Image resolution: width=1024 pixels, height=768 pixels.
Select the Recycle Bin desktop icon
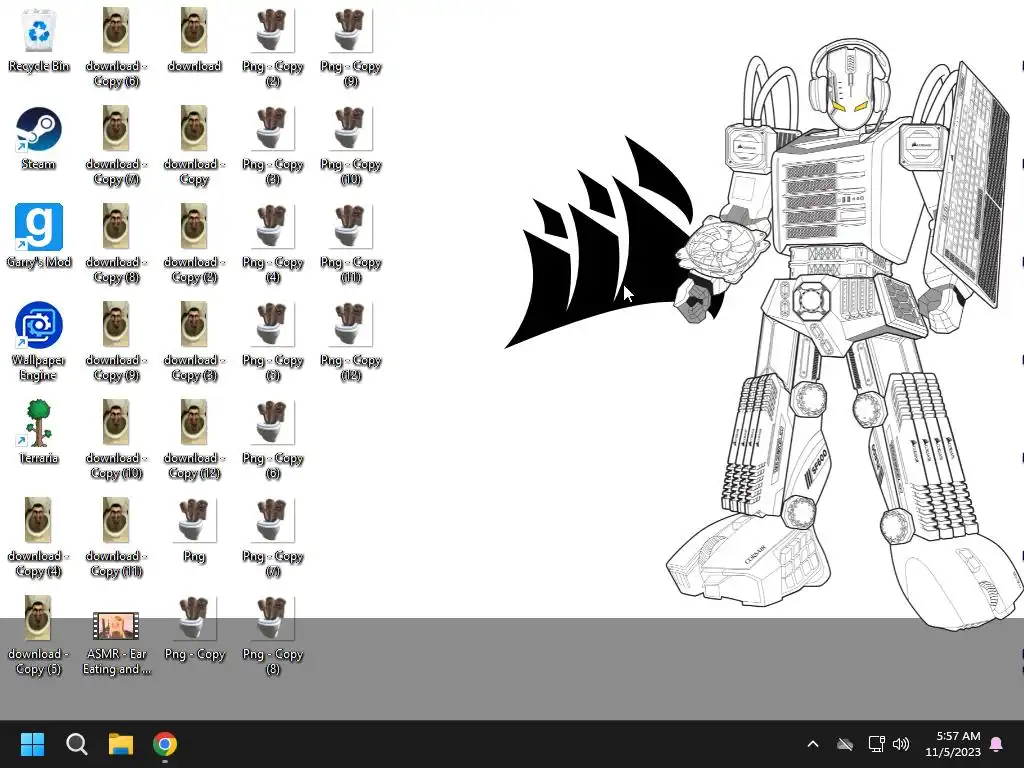point(39,40)
